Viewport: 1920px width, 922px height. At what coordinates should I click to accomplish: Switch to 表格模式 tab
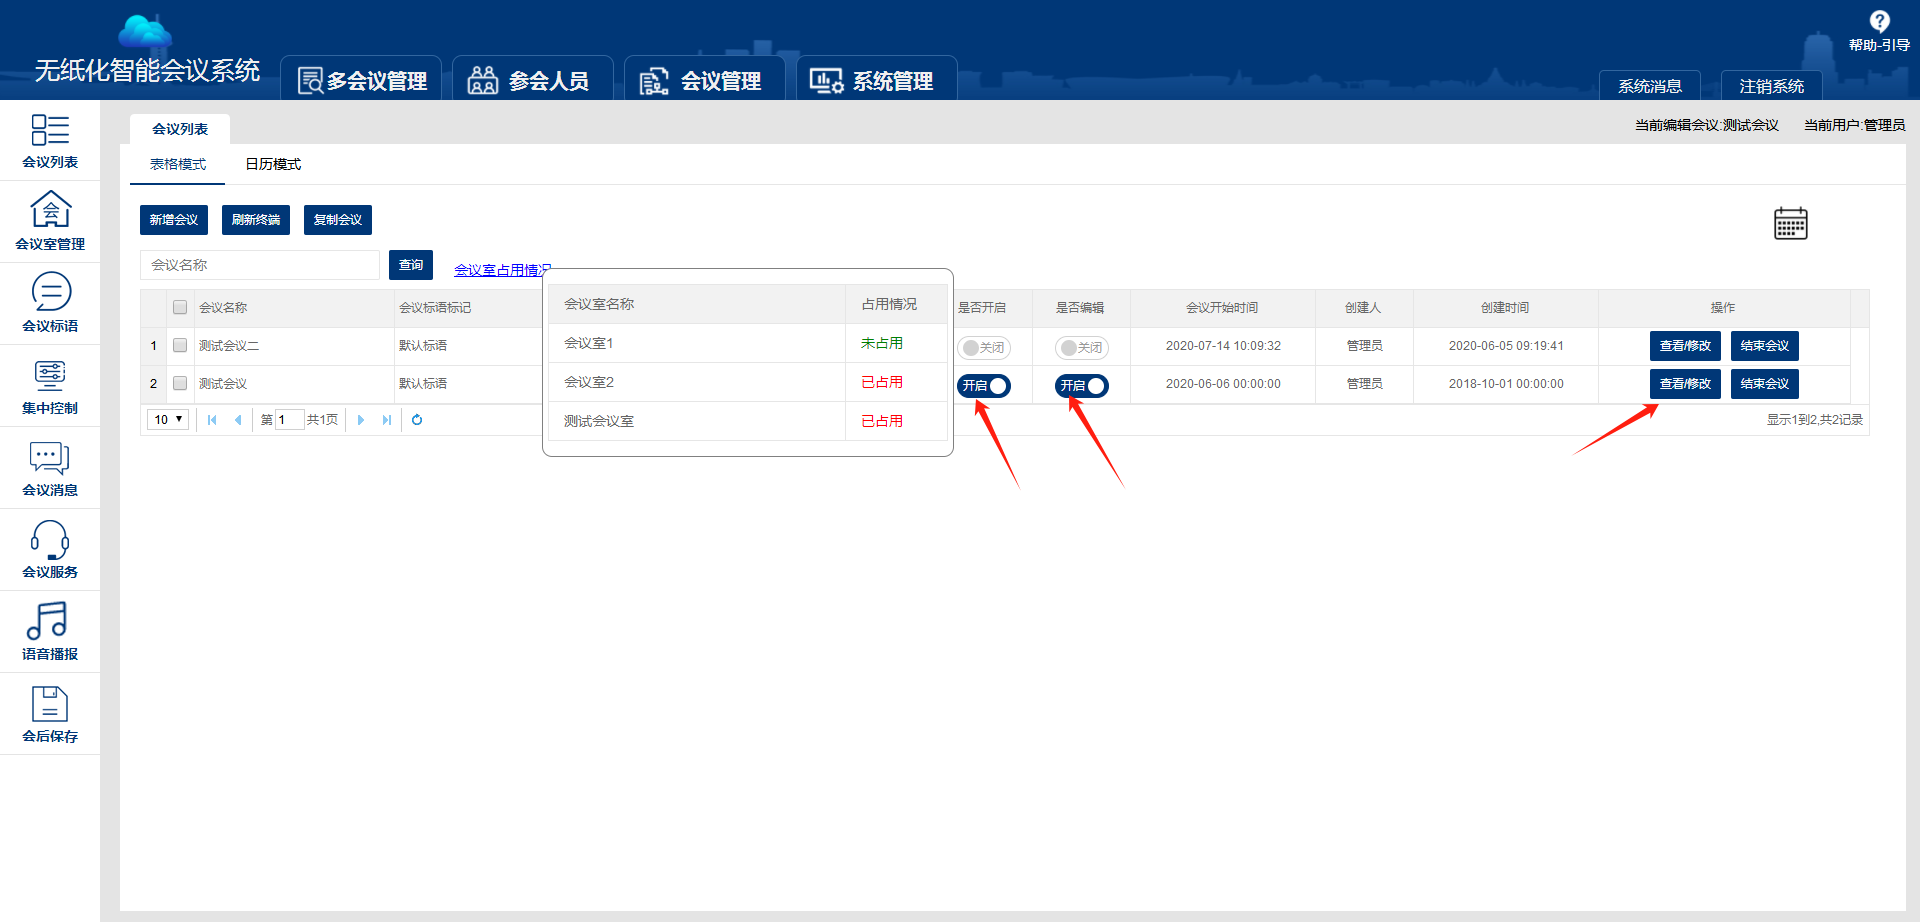[x=178, y=164]
